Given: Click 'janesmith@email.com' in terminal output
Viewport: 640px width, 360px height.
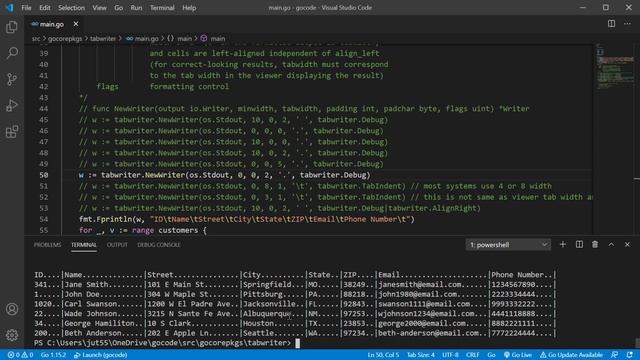Looking at the screenshot, I should coord(420,284).
